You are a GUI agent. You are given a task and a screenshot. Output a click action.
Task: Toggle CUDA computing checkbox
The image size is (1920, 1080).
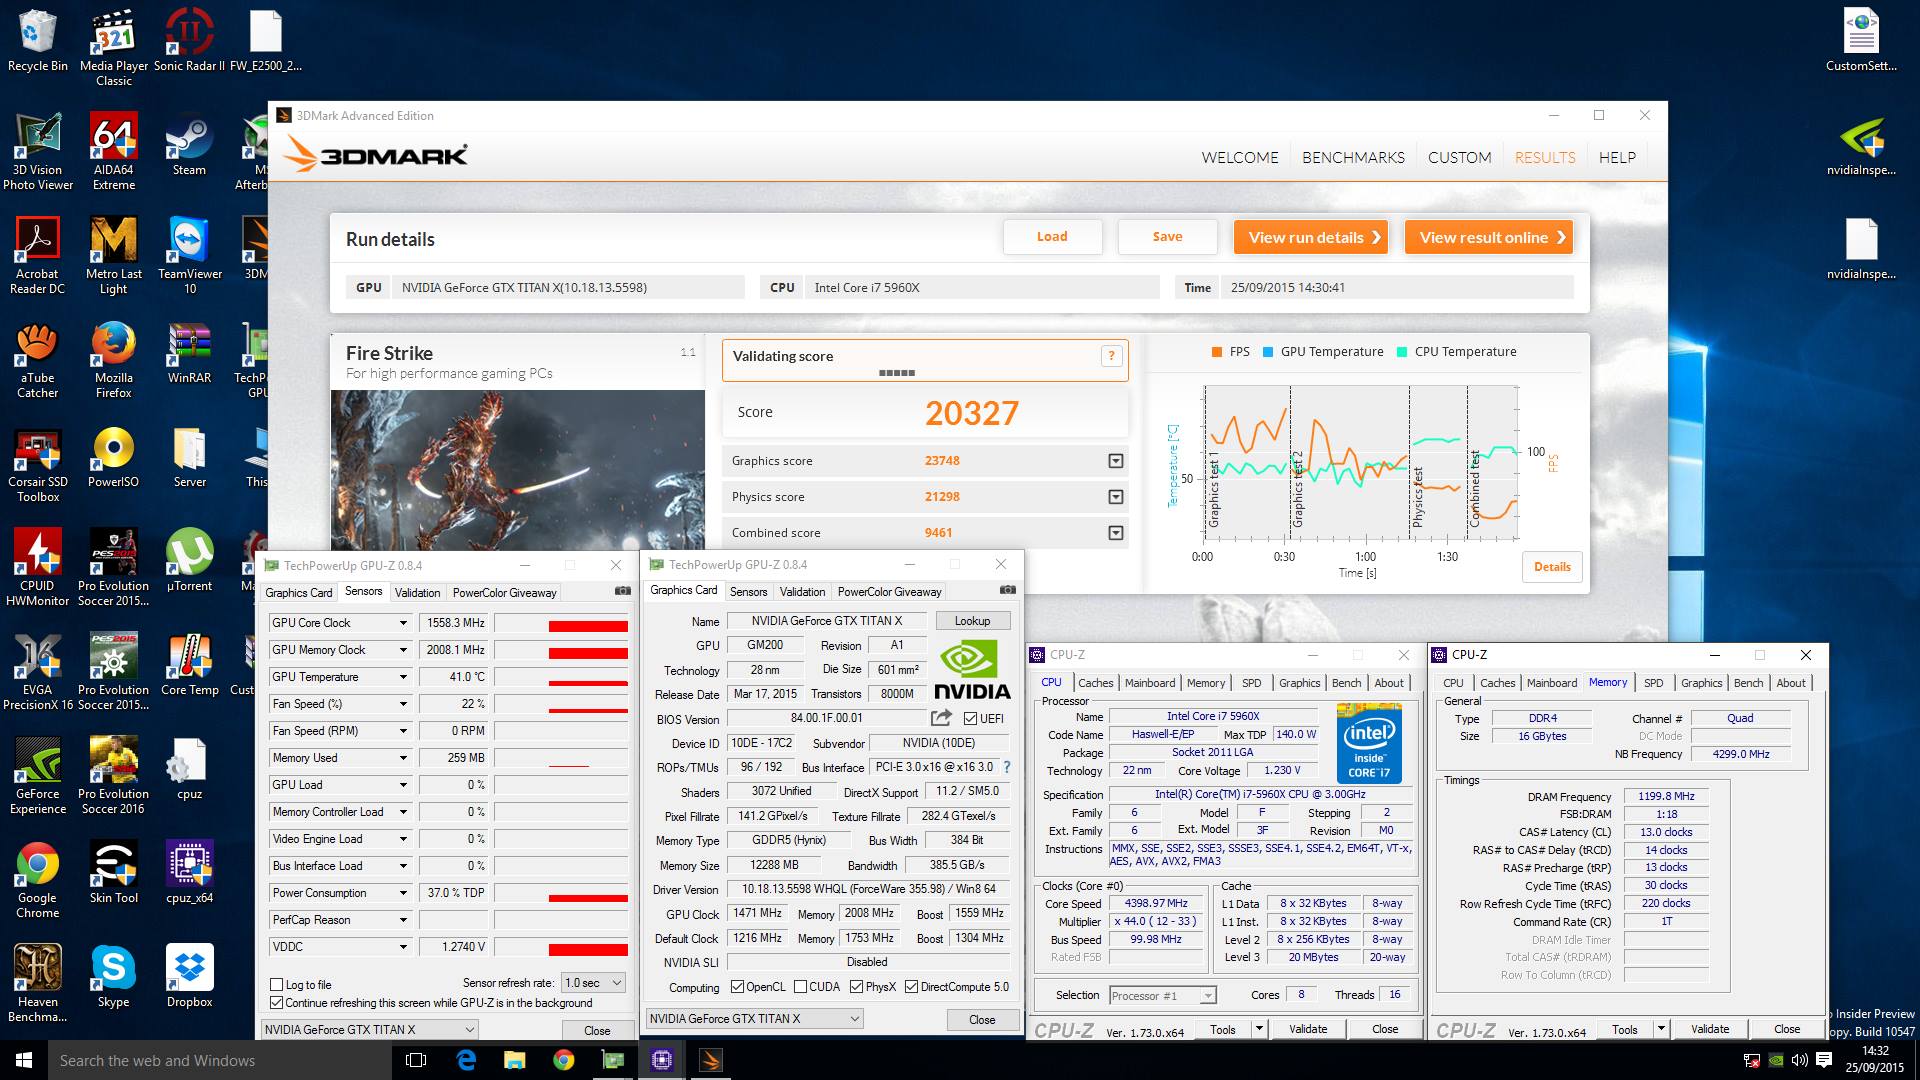800,987
